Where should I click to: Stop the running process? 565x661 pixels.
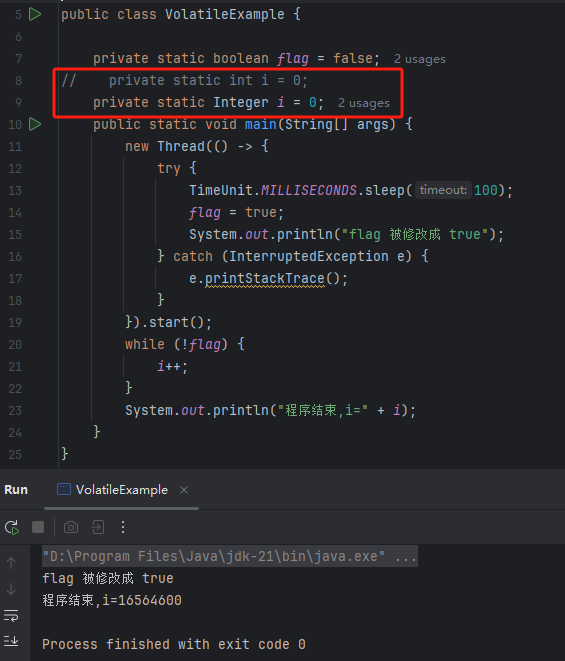point(38,527)
